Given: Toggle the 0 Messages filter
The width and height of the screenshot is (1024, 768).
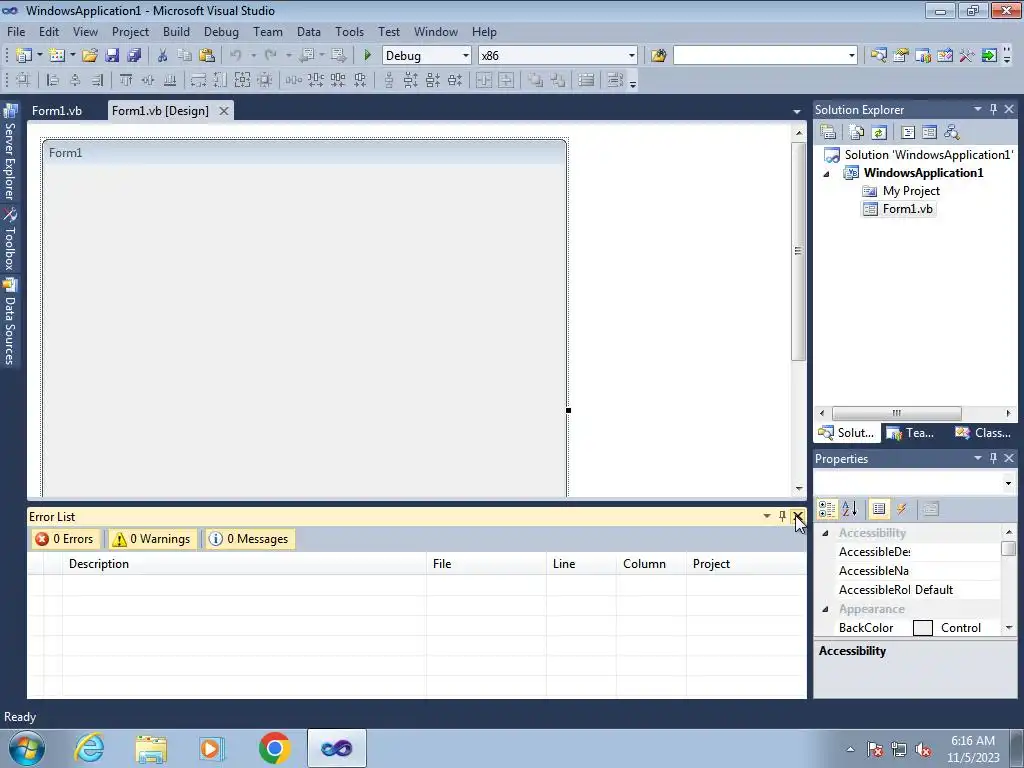Looking at the screenshot, I should tap(249, 539).
